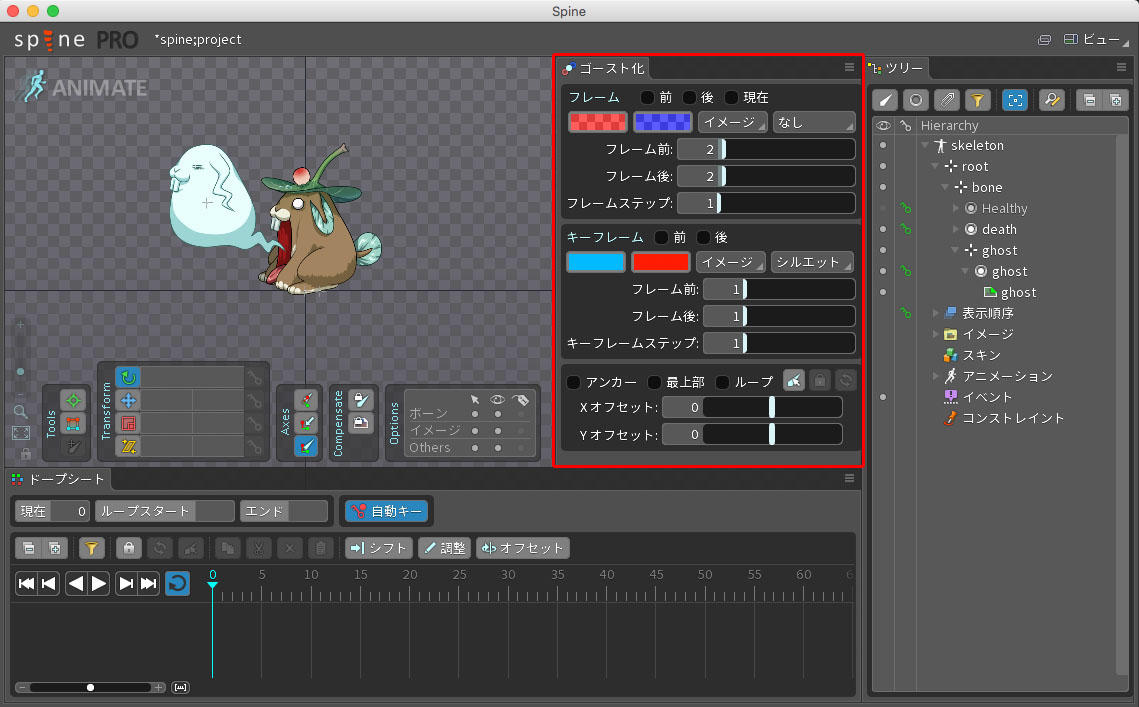1139x707 pixels.
Task: Click the bones brush icon in tree toolbar
Action: point(885,100)
